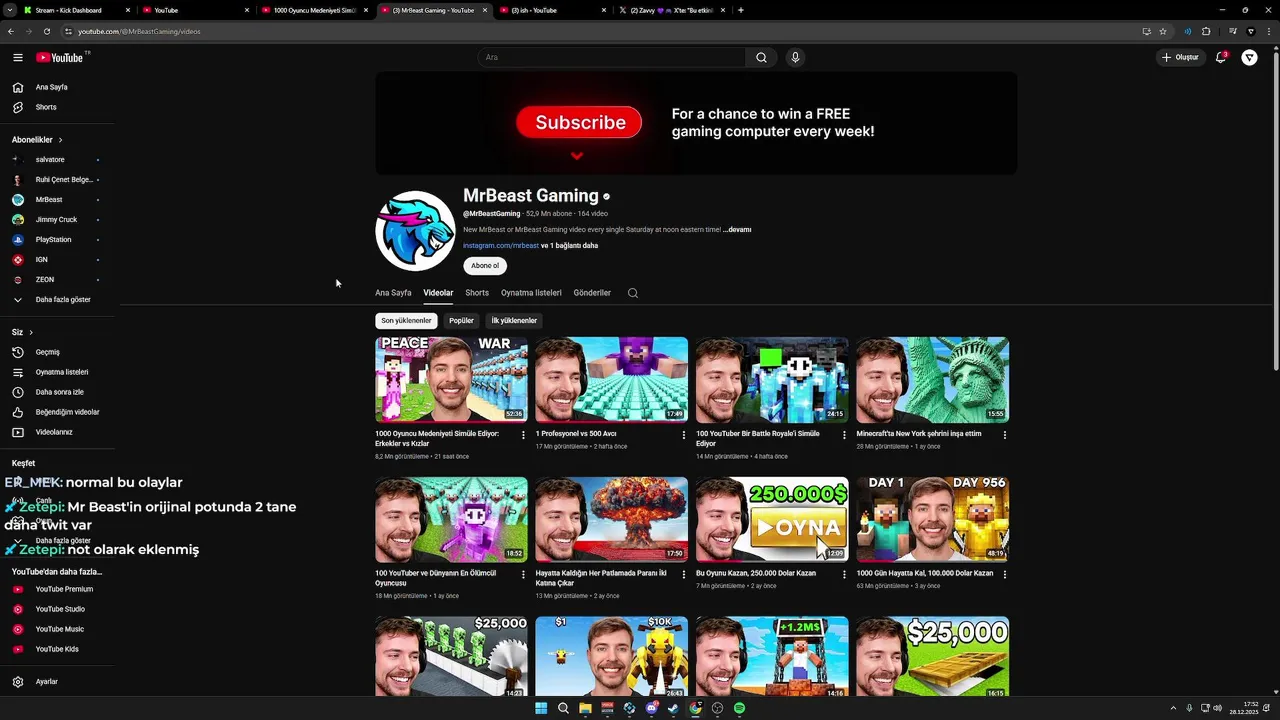This screenshot has width=1280, height=720.
Task: Open the Statue of Liberty video thumbnail
Action: [x=932, y=380]
